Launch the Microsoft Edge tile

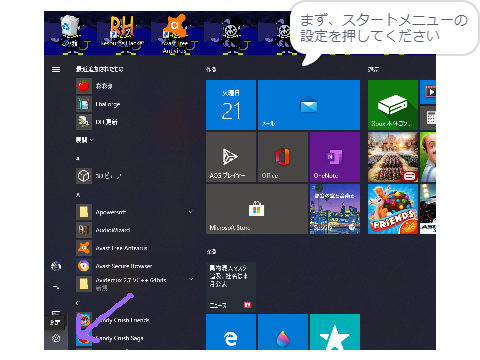pos(231,332)
